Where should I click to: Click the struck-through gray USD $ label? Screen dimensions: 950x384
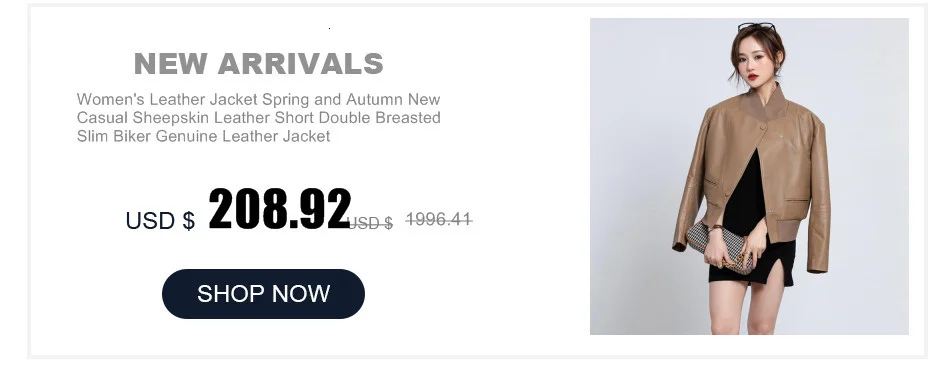(x=371, y=223)
